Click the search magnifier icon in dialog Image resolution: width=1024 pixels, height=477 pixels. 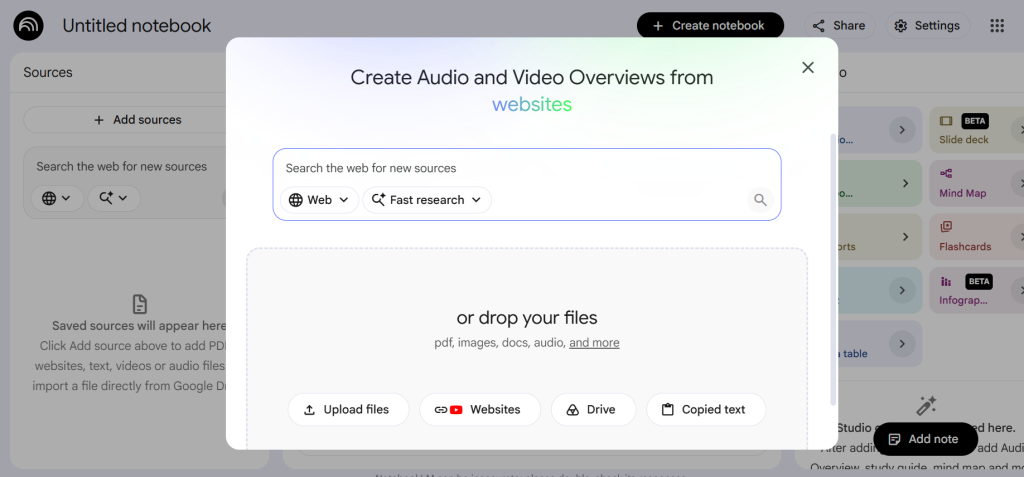pos(760,200)
